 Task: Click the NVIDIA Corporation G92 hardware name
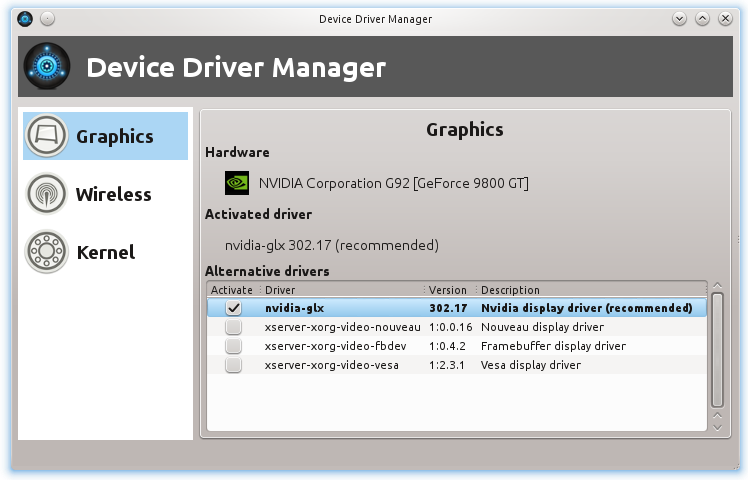(x=394, y=183)
